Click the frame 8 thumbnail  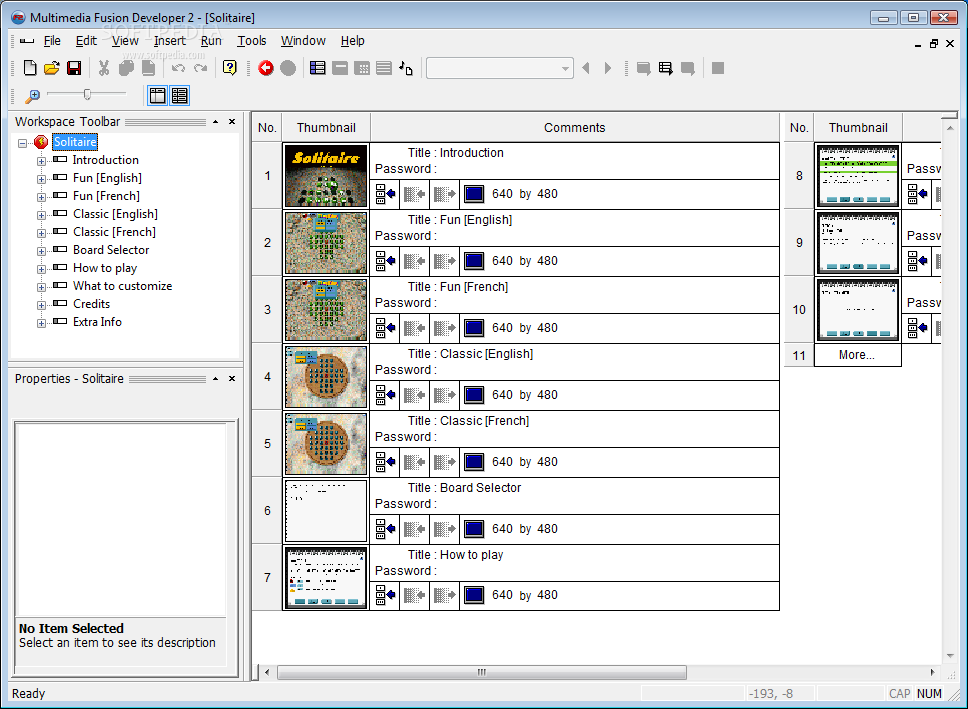point(857,175)
